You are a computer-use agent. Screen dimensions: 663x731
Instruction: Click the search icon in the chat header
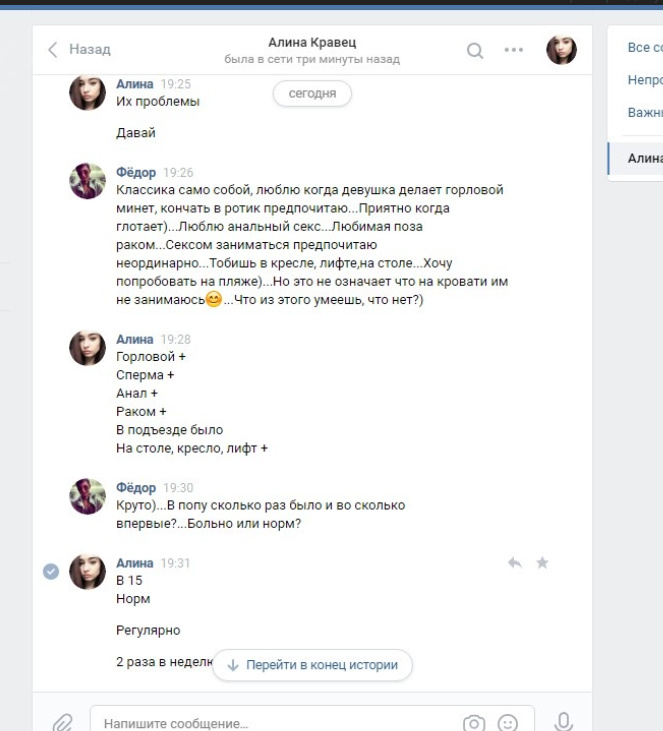pyautogui.click(x=475, y=50)
